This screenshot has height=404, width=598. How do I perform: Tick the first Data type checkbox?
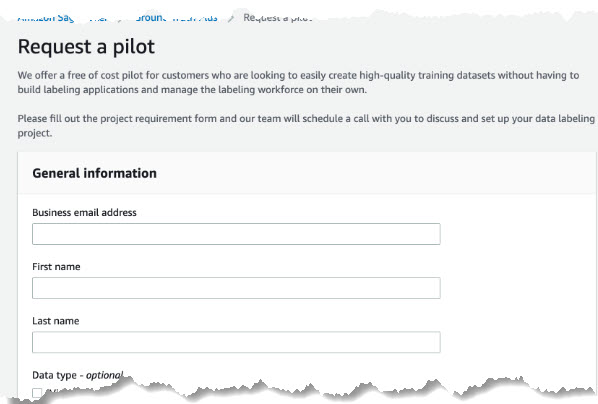(x=37, y=393)
